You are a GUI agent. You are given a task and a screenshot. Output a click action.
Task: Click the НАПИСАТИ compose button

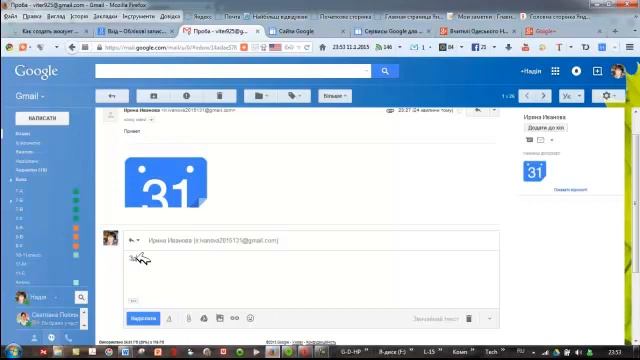pyautogui.click(x=42, y=118)
